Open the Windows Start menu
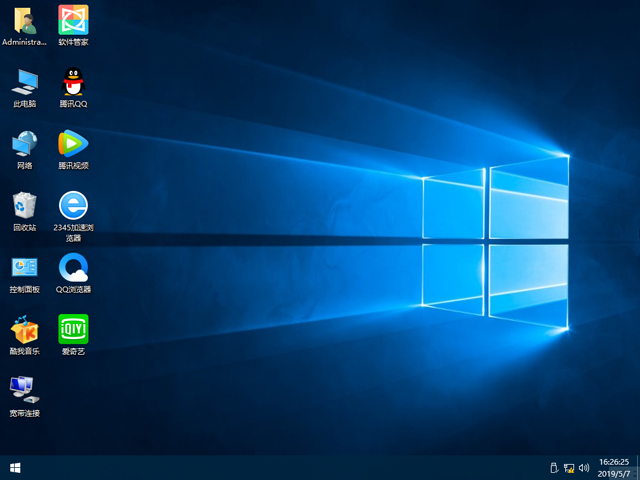The width and height of the screenshot is (640, 480). 15,467
